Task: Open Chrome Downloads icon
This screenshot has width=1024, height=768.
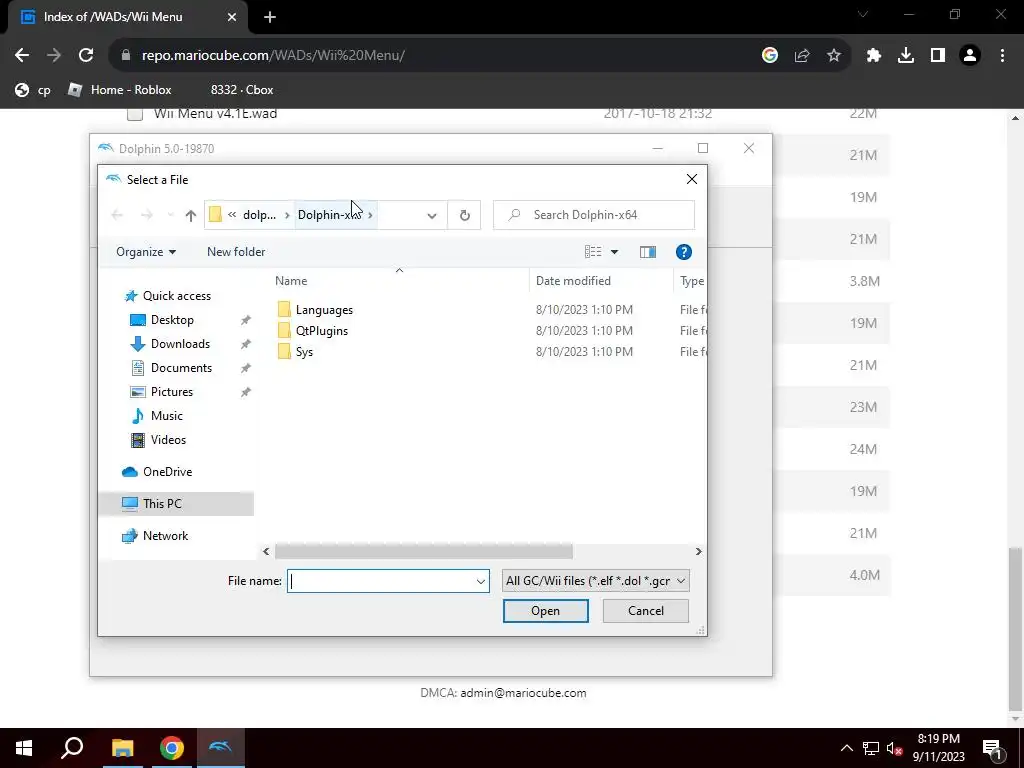Action: tap(906, 56)
